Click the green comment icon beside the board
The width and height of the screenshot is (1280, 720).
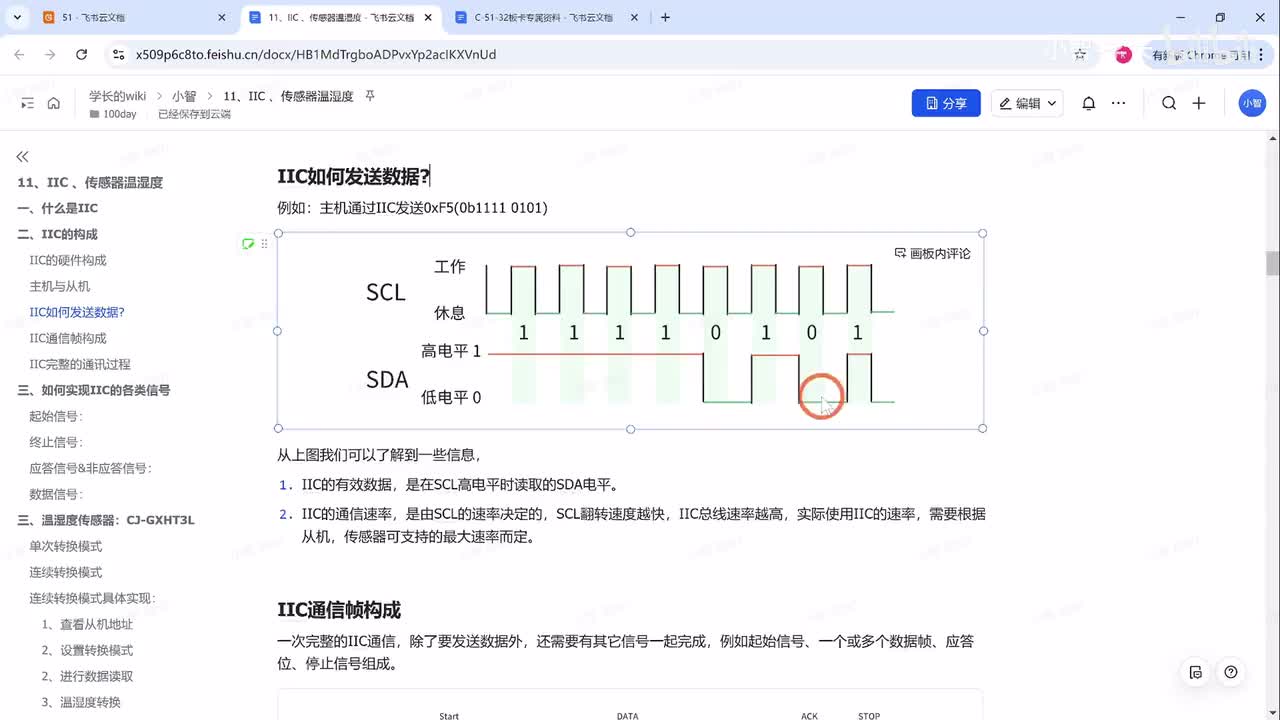coord(248,243)
